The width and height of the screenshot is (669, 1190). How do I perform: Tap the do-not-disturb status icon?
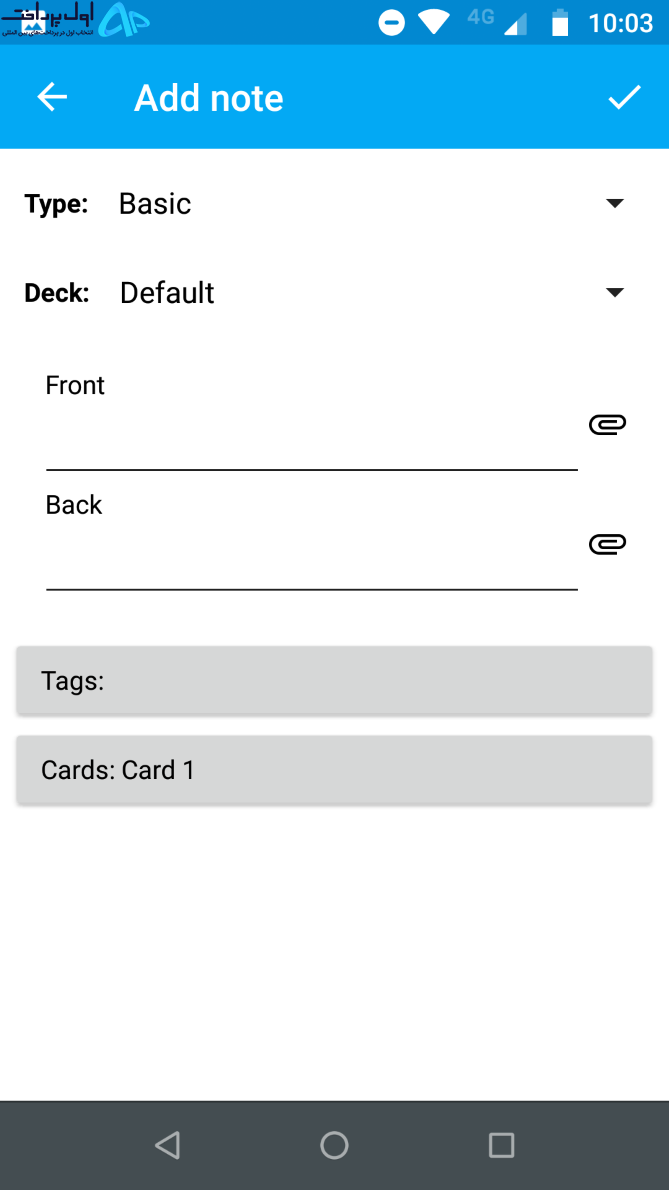point(392,22)
